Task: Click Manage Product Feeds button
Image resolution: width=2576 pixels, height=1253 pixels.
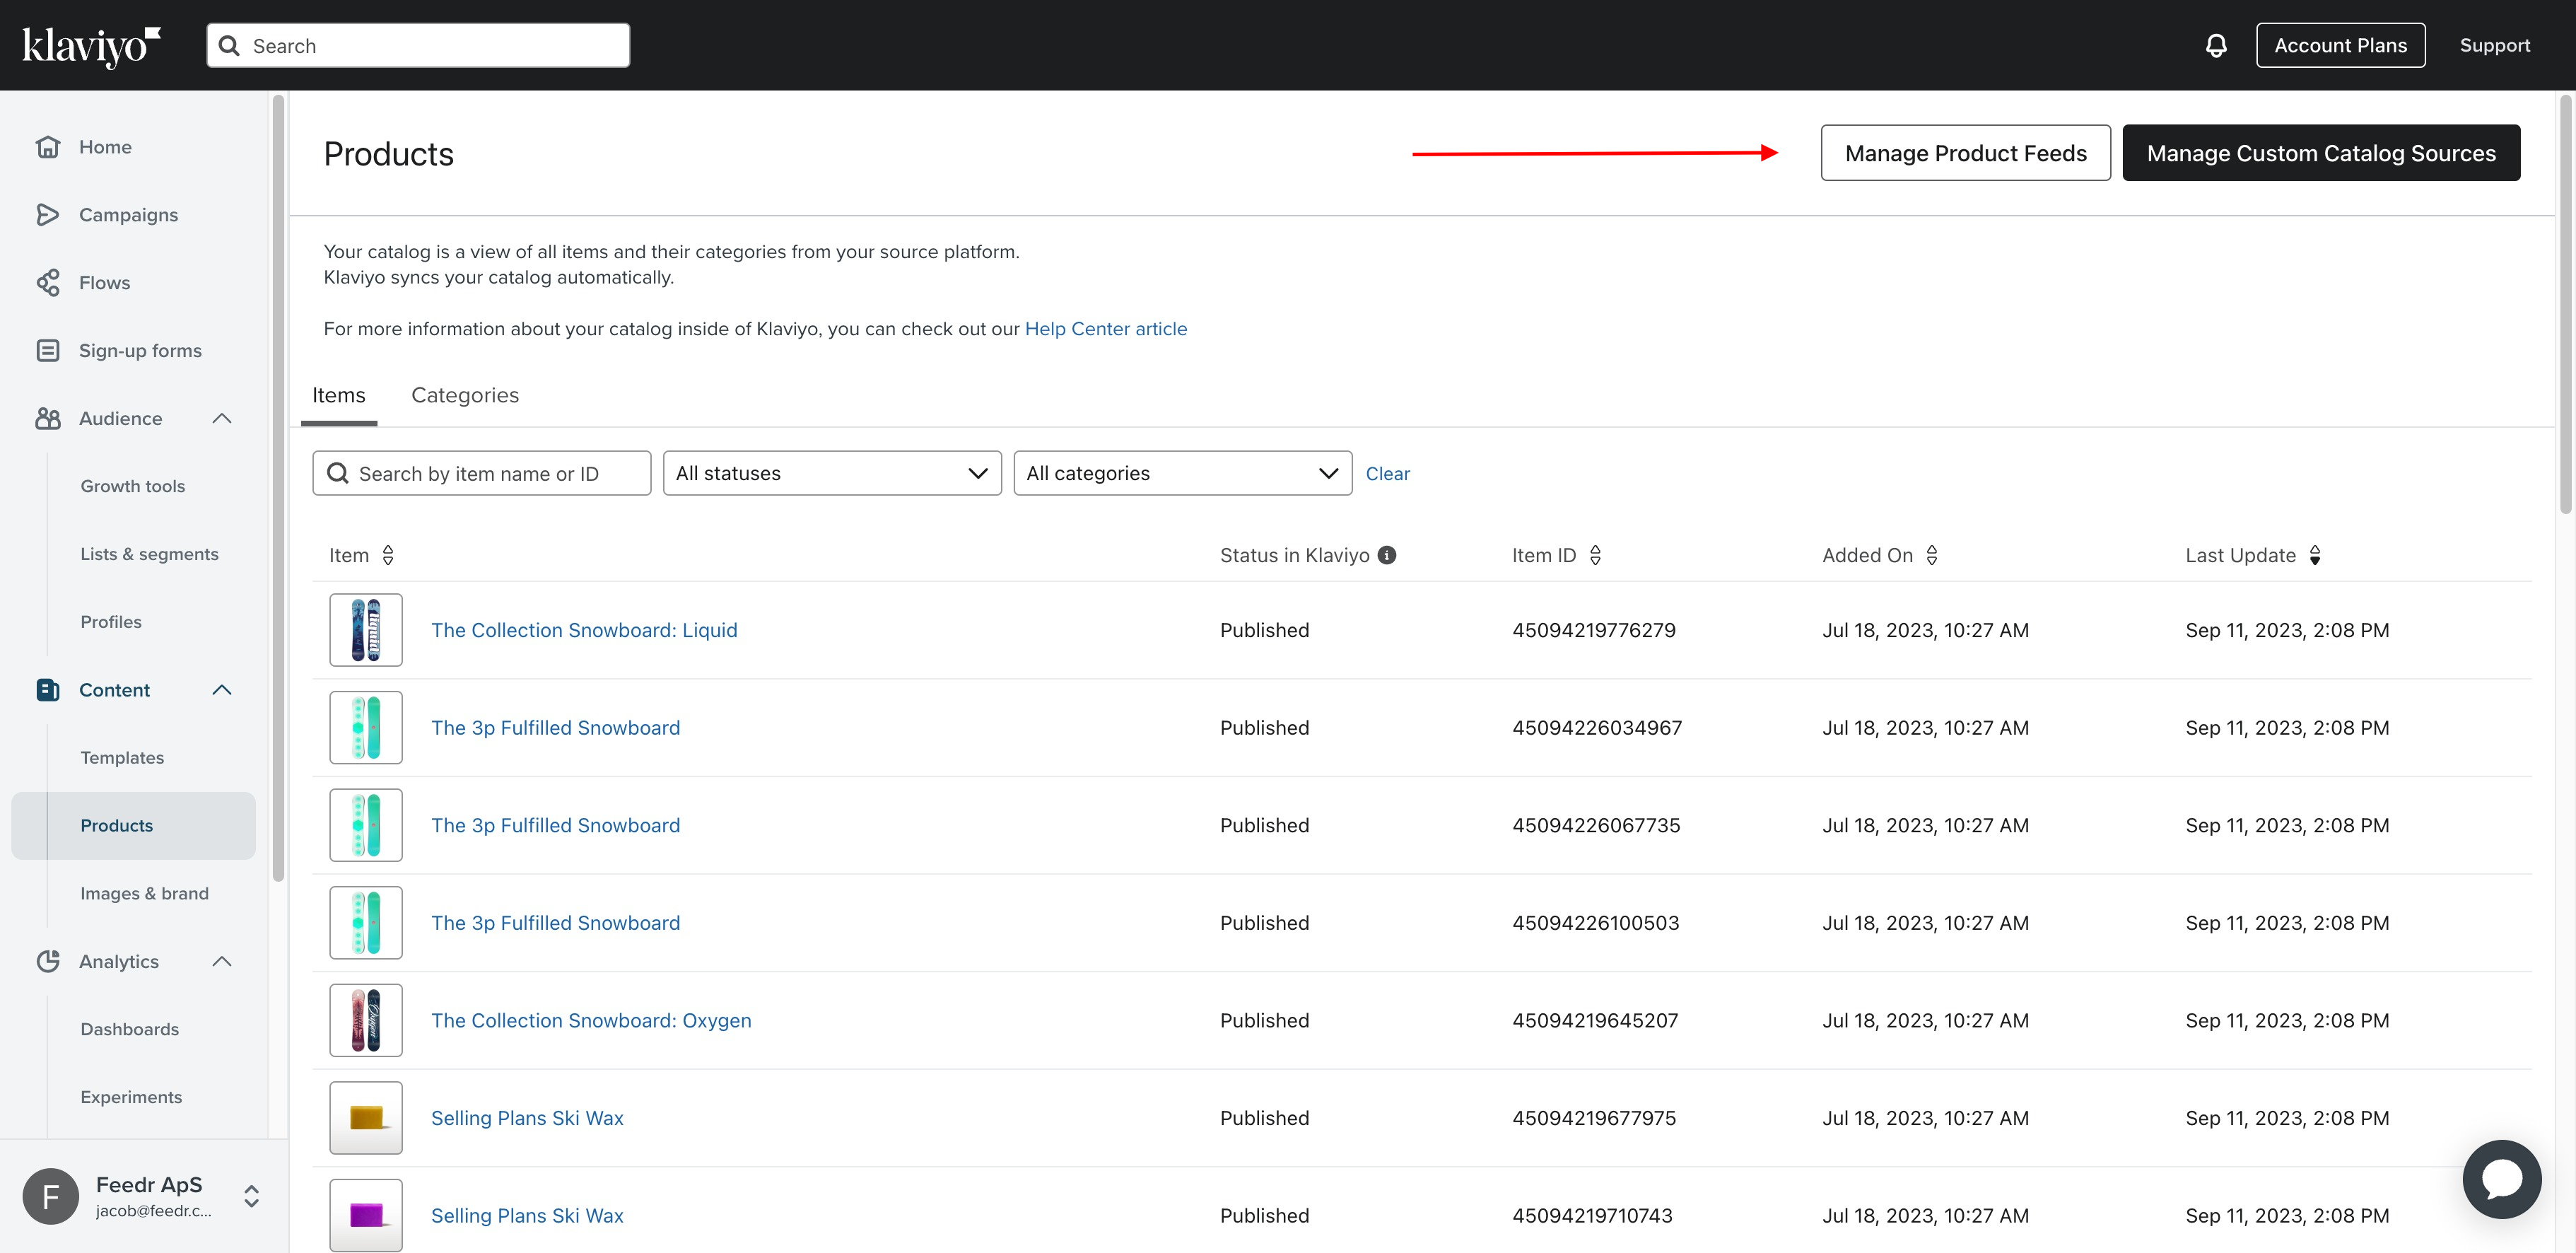Action: click(x=1967, y=151)
